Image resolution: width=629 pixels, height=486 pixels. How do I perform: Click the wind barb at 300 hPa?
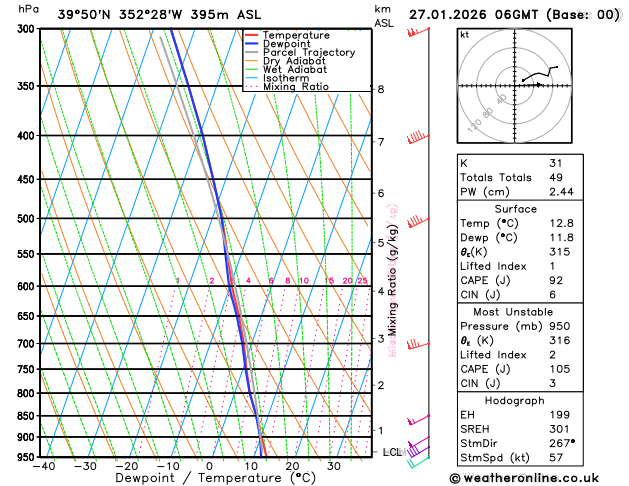point(418,32)
